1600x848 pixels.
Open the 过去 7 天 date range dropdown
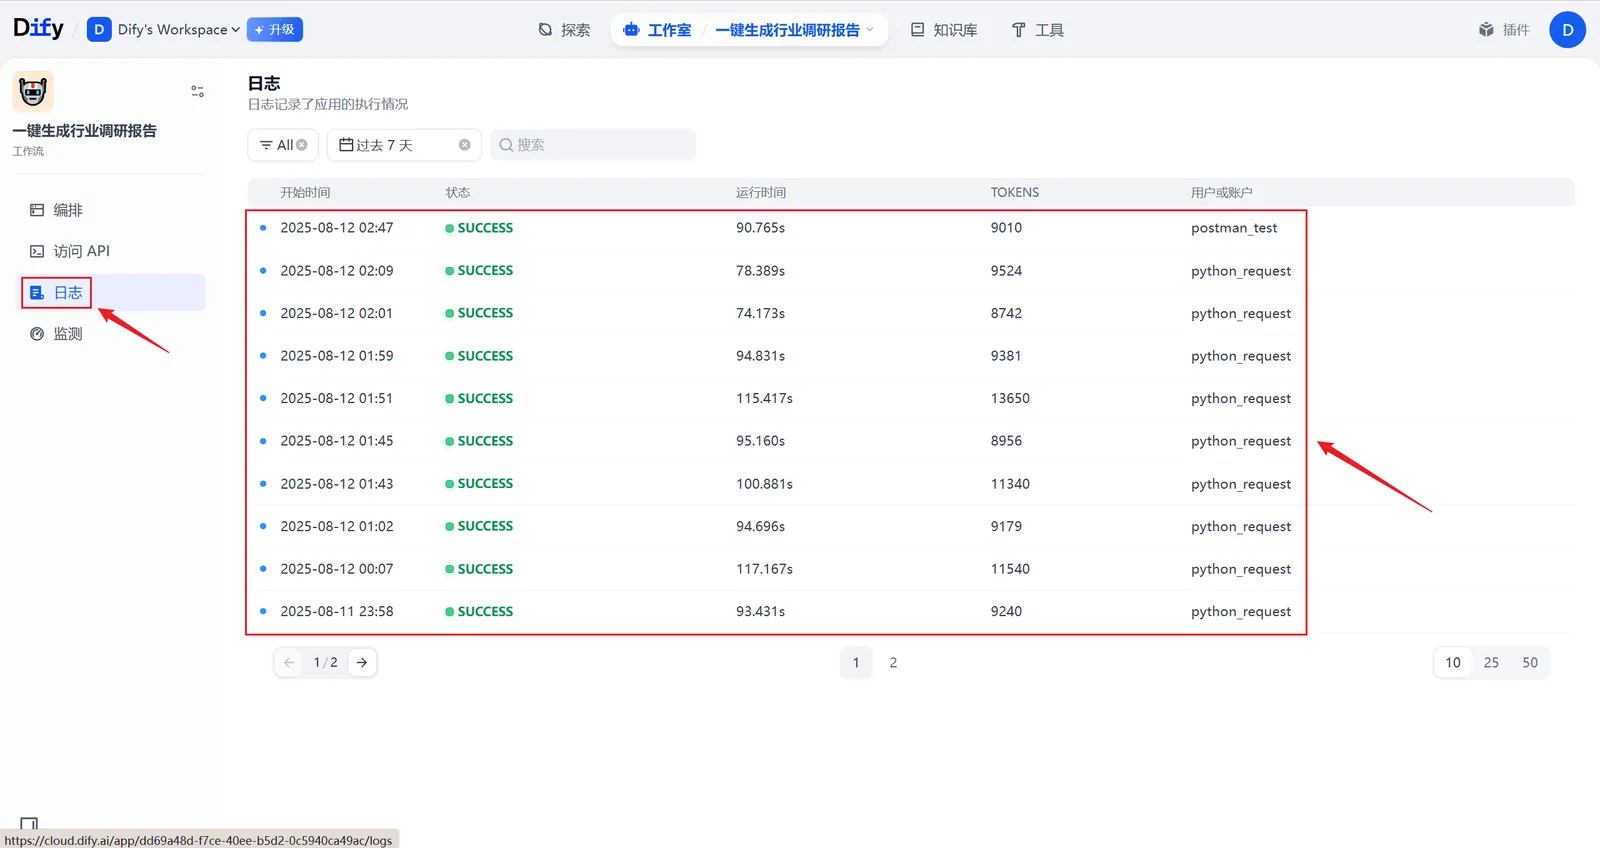tap(404, 145)
